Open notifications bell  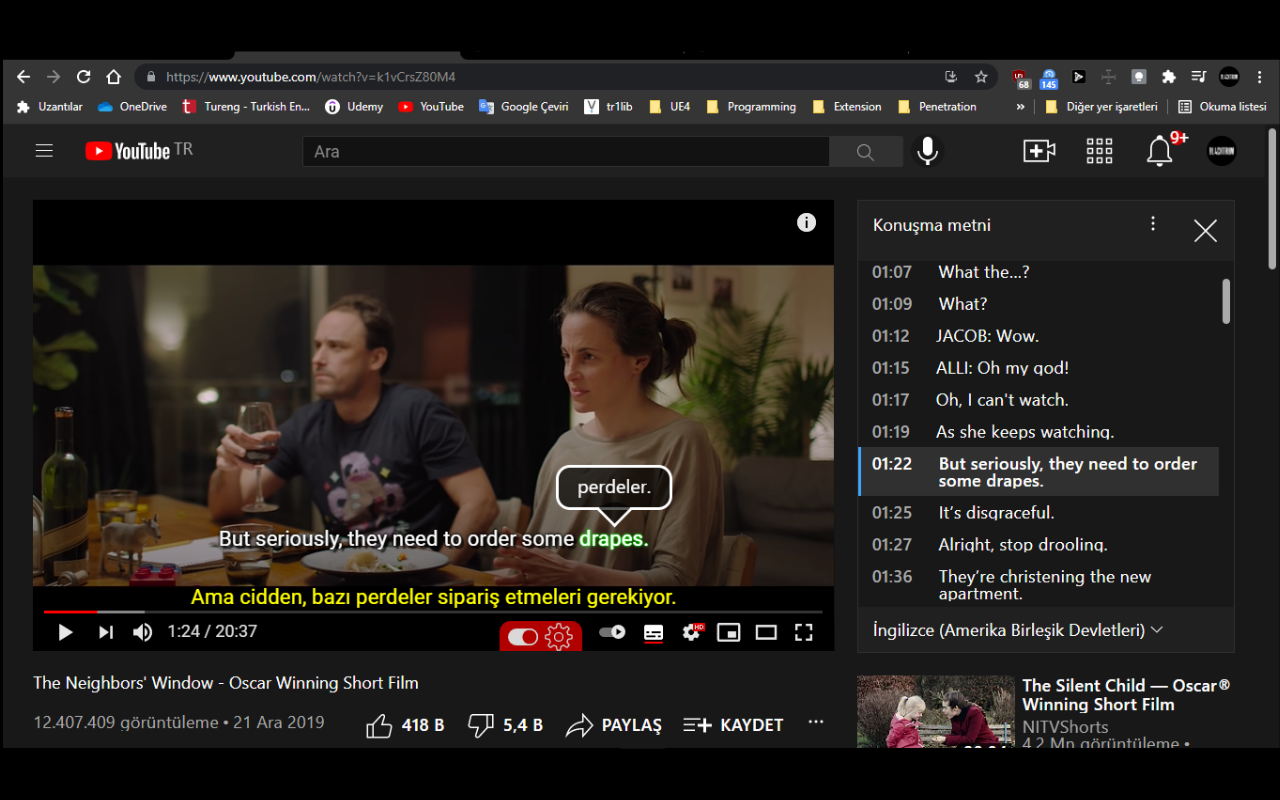1159,151
